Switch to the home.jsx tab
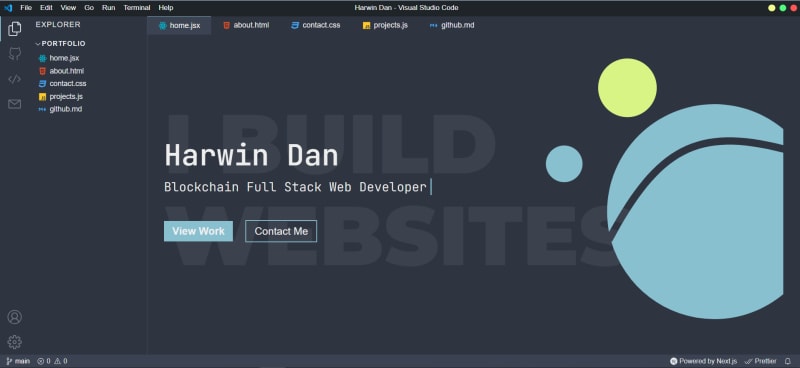 pyautogui.click(x=179, y=26)
